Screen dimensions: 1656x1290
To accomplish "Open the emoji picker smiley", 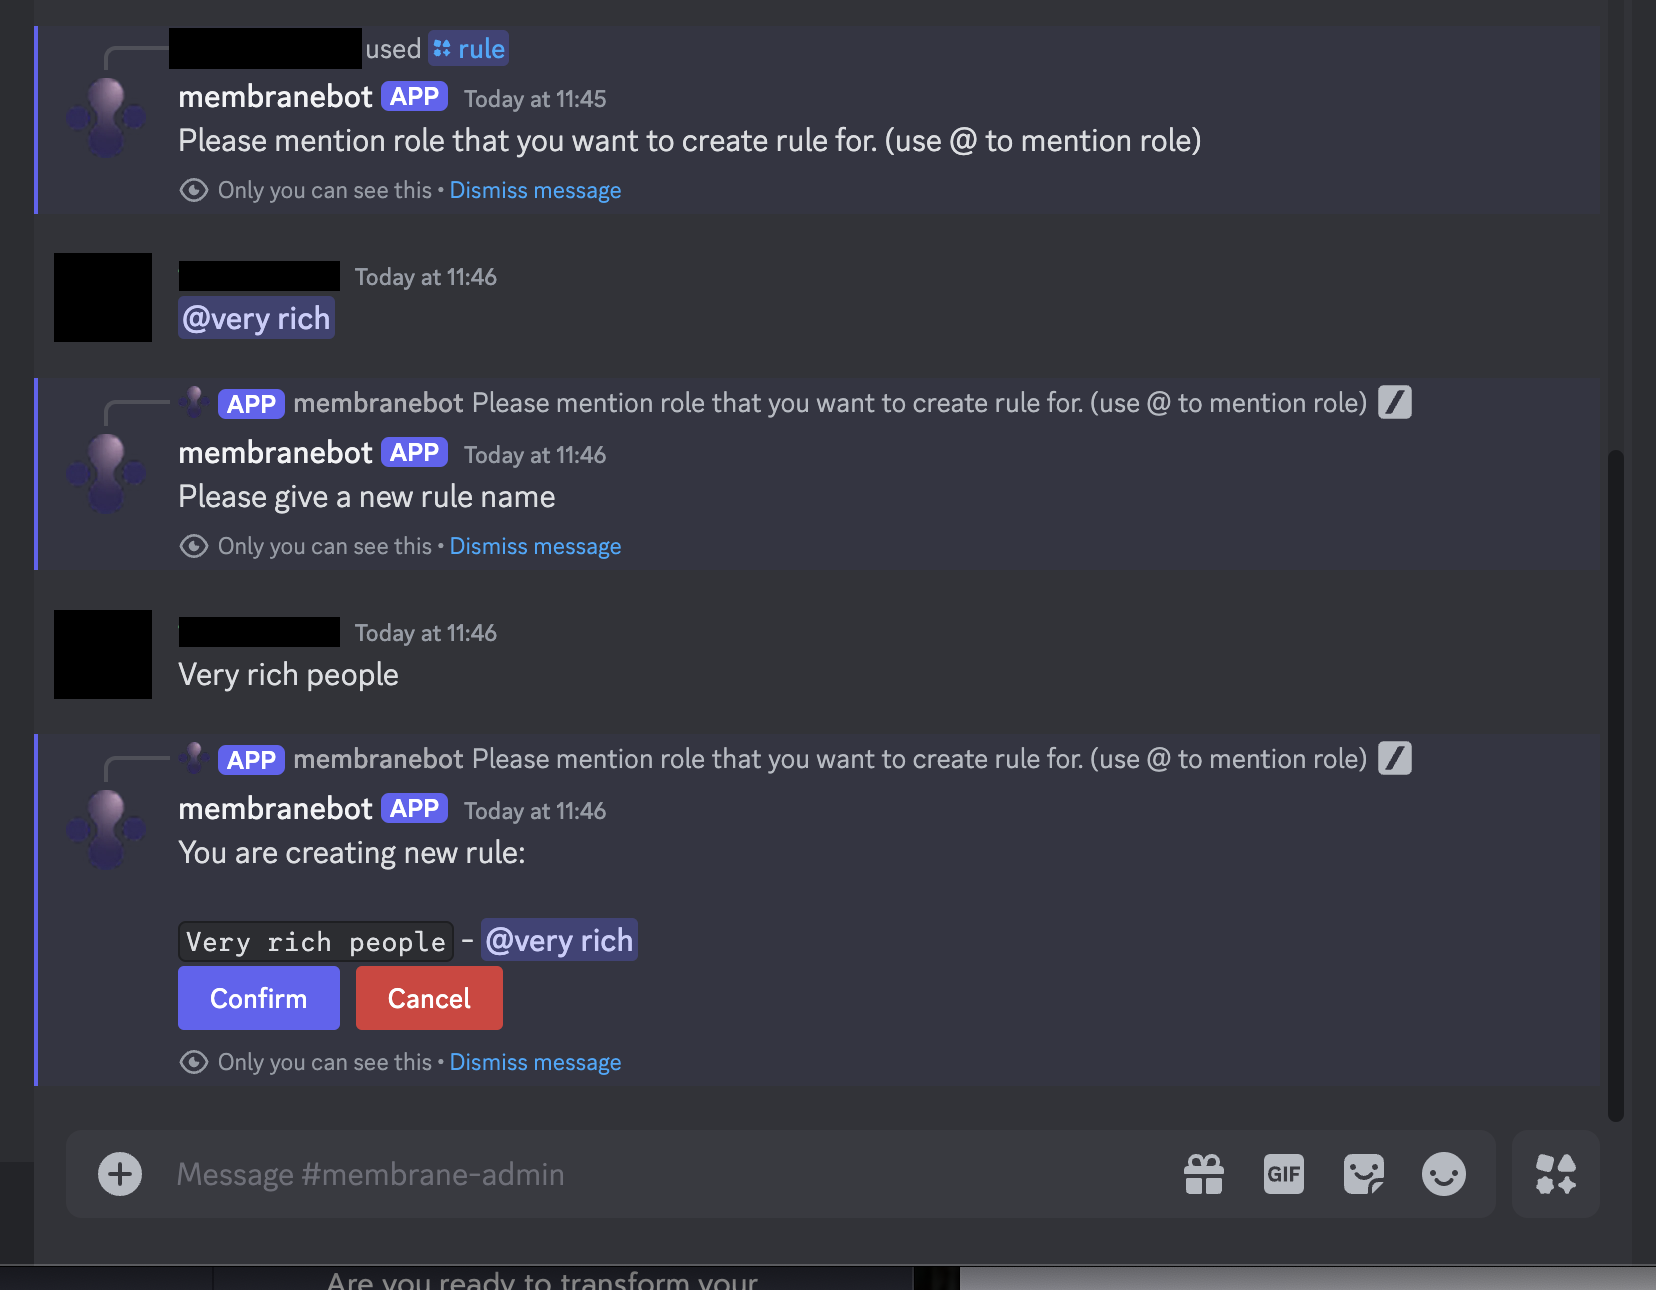I will coord(1444,1174).
